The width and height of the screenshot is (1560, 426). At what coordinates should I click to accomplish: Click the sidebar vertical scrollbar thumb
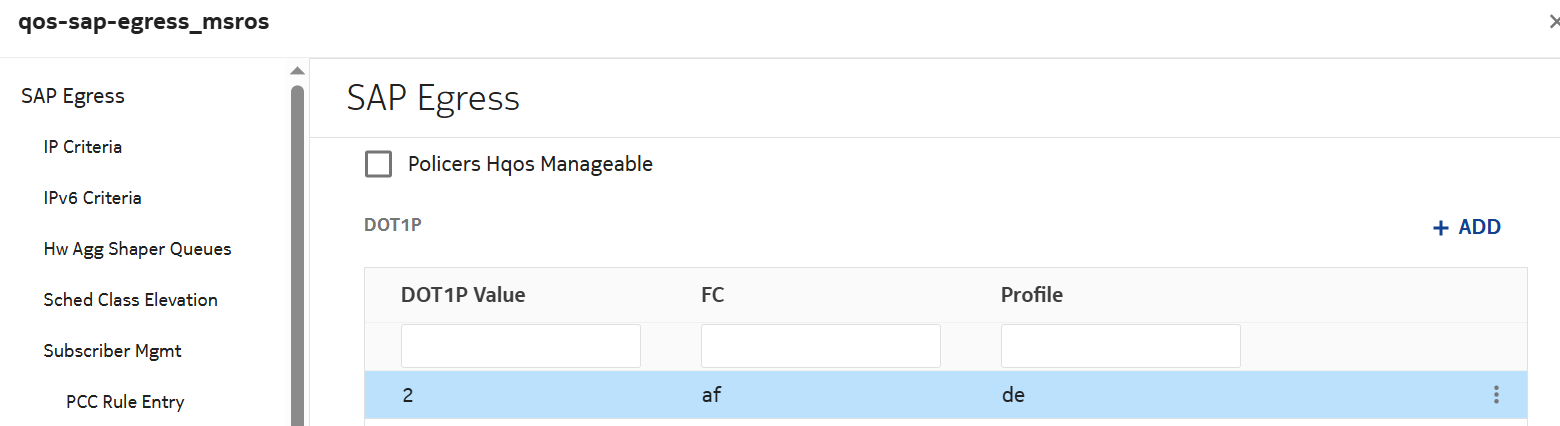pos(297,250)
